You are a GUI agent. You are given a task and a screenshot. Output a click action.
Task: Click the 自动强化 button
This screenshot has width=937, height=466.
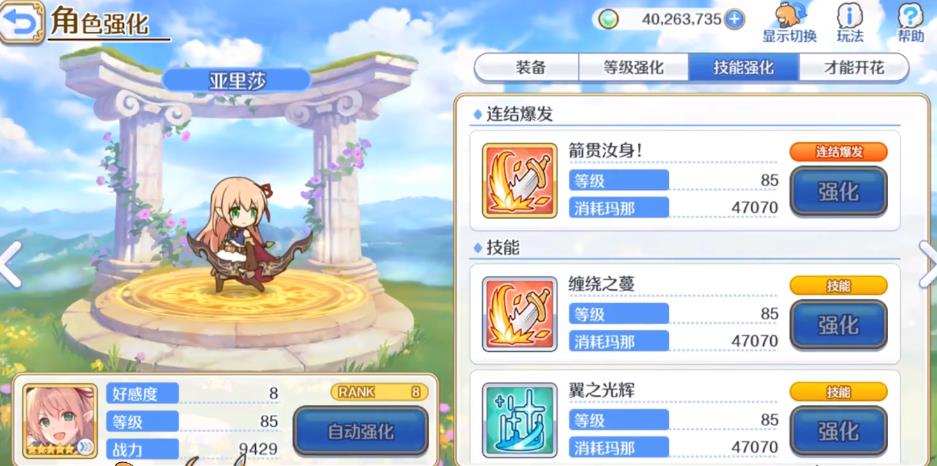(x=361, y=431)
